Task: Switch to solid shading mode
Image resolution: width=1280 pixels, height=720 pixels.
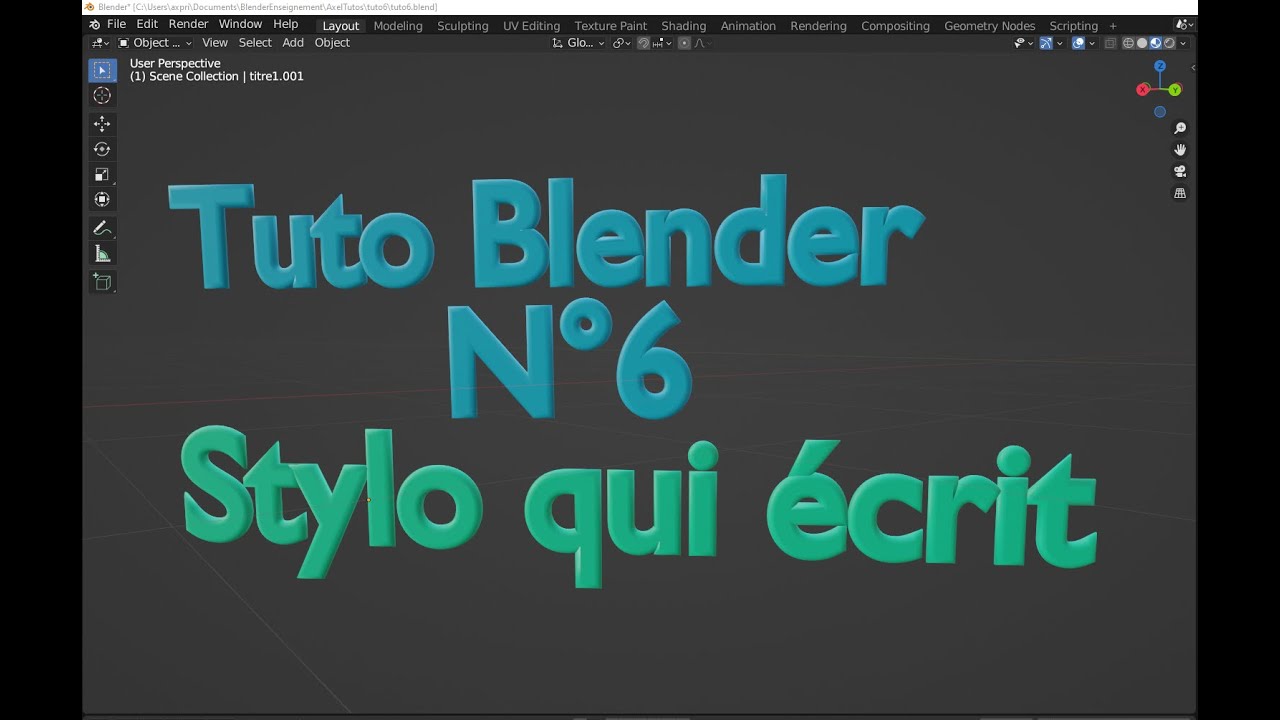Action: 1142,43
